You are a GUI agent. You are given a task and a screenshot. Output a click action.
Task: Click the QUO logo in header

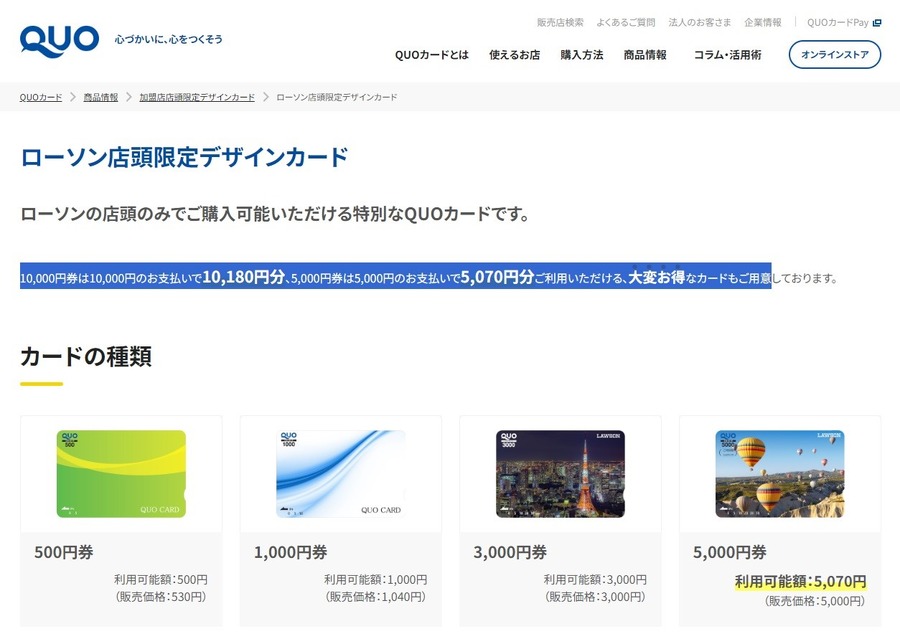pyautogui.click(x=59, y=40)
